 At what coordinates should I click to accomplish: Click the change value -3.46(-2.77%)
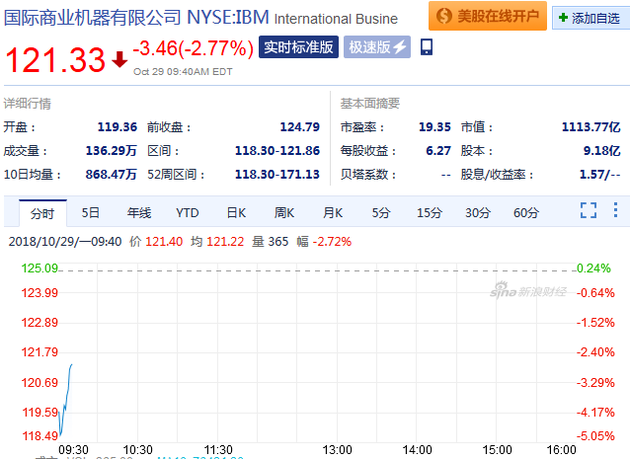(193, 48)
